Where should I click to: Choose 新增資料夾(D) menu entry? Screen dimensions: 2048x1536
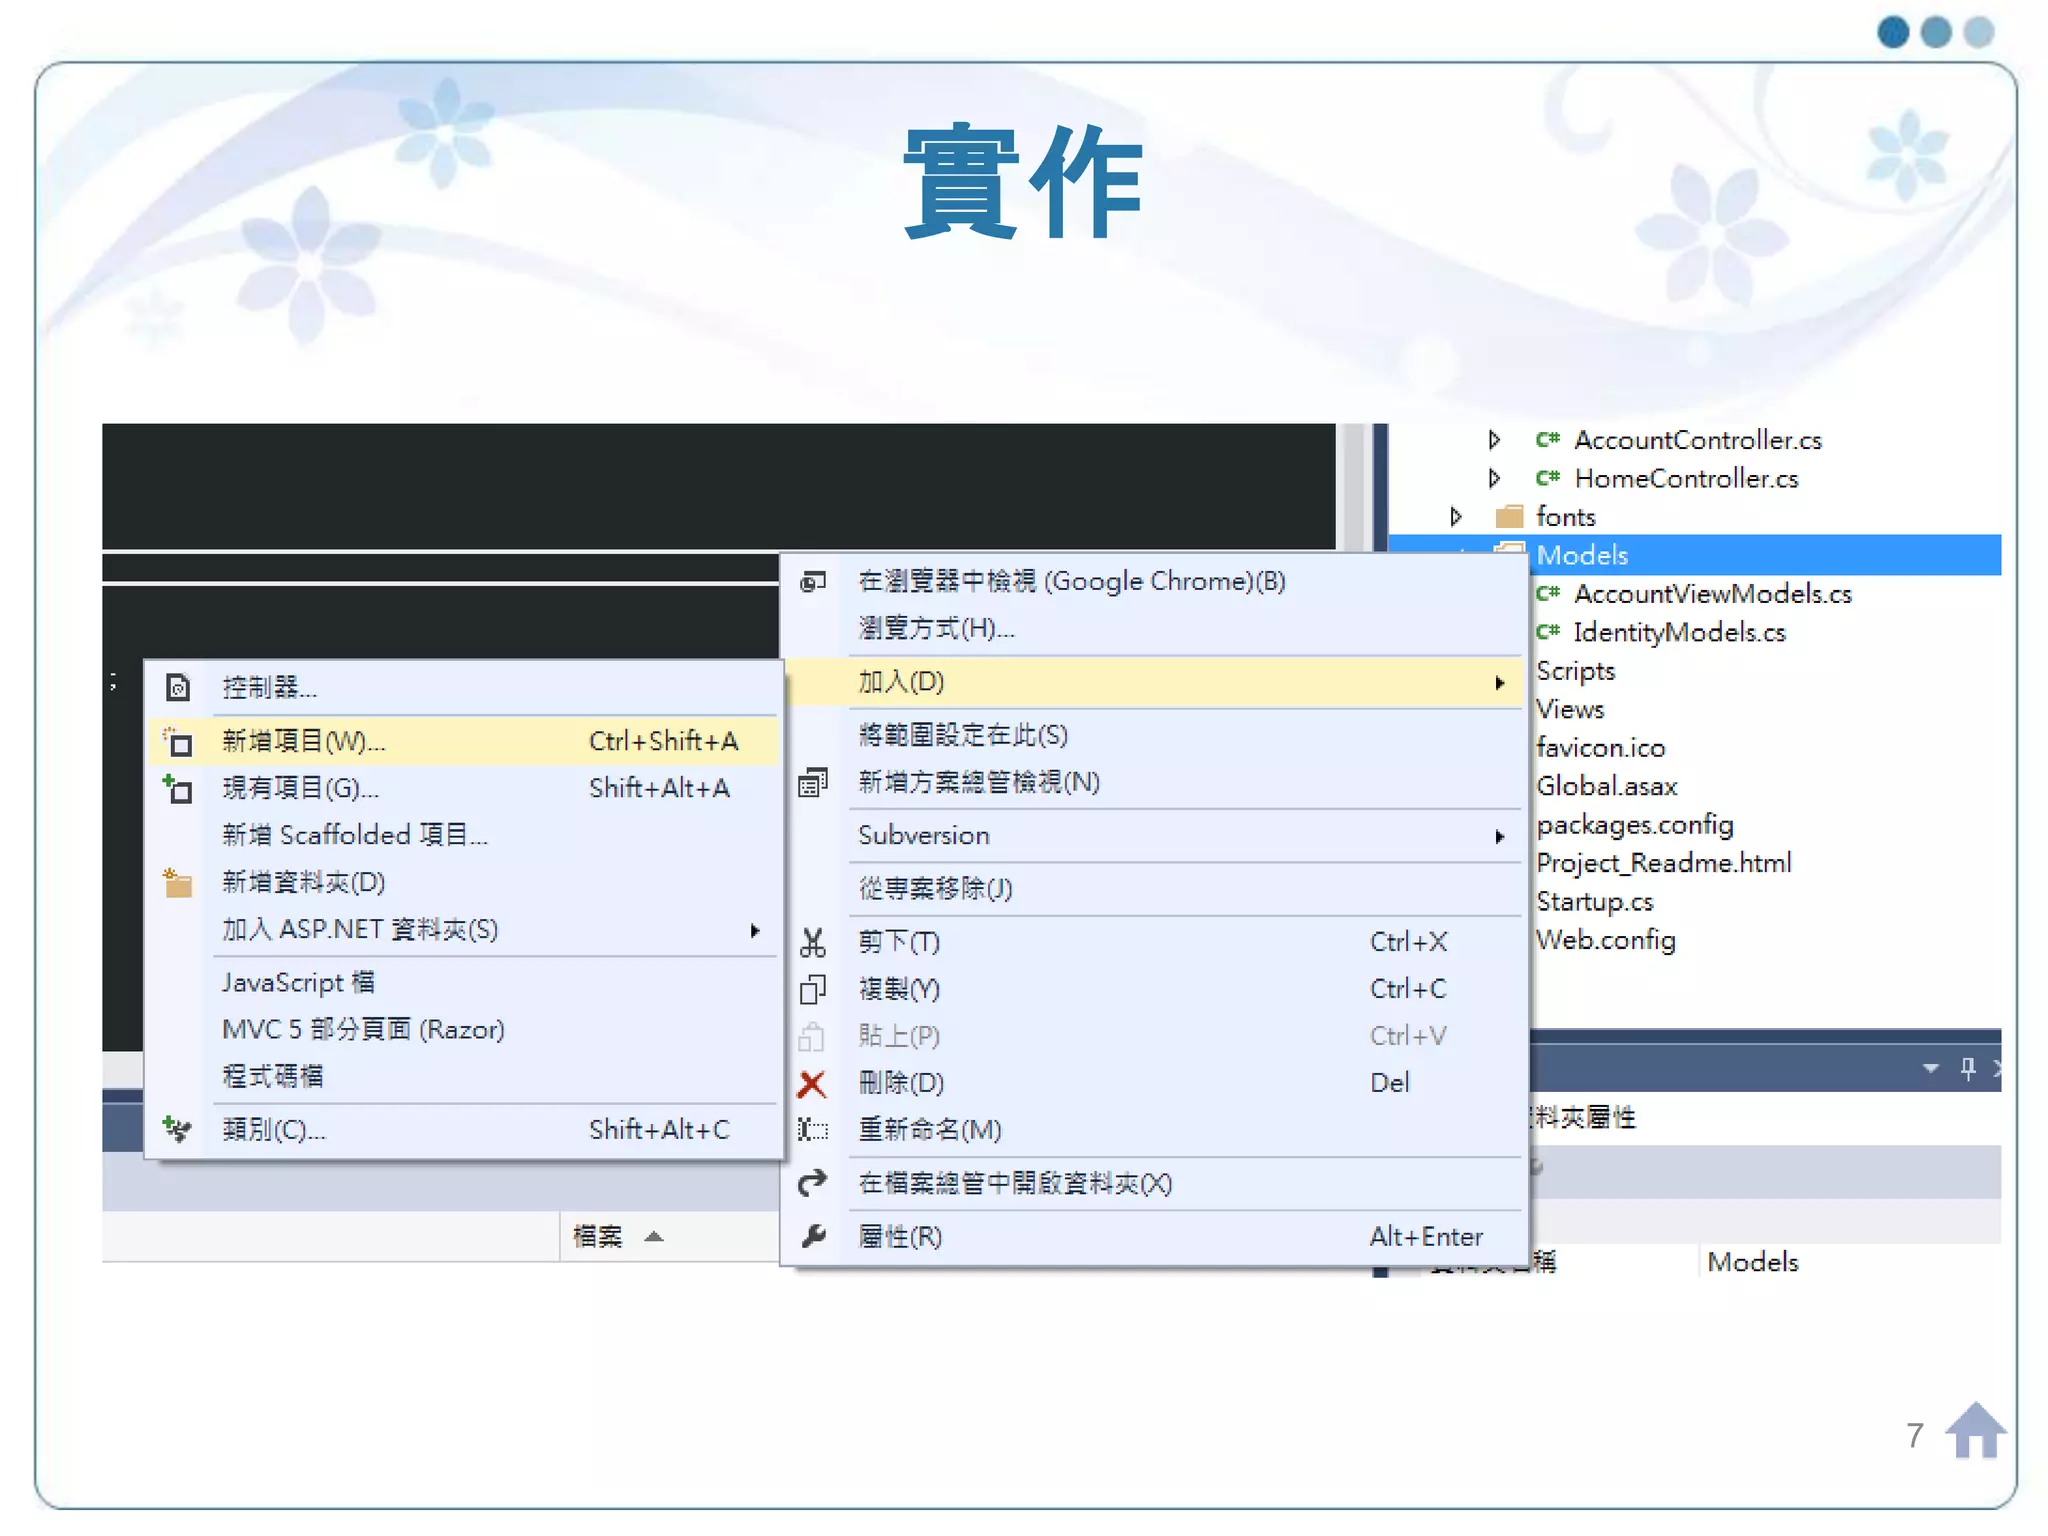464,882
